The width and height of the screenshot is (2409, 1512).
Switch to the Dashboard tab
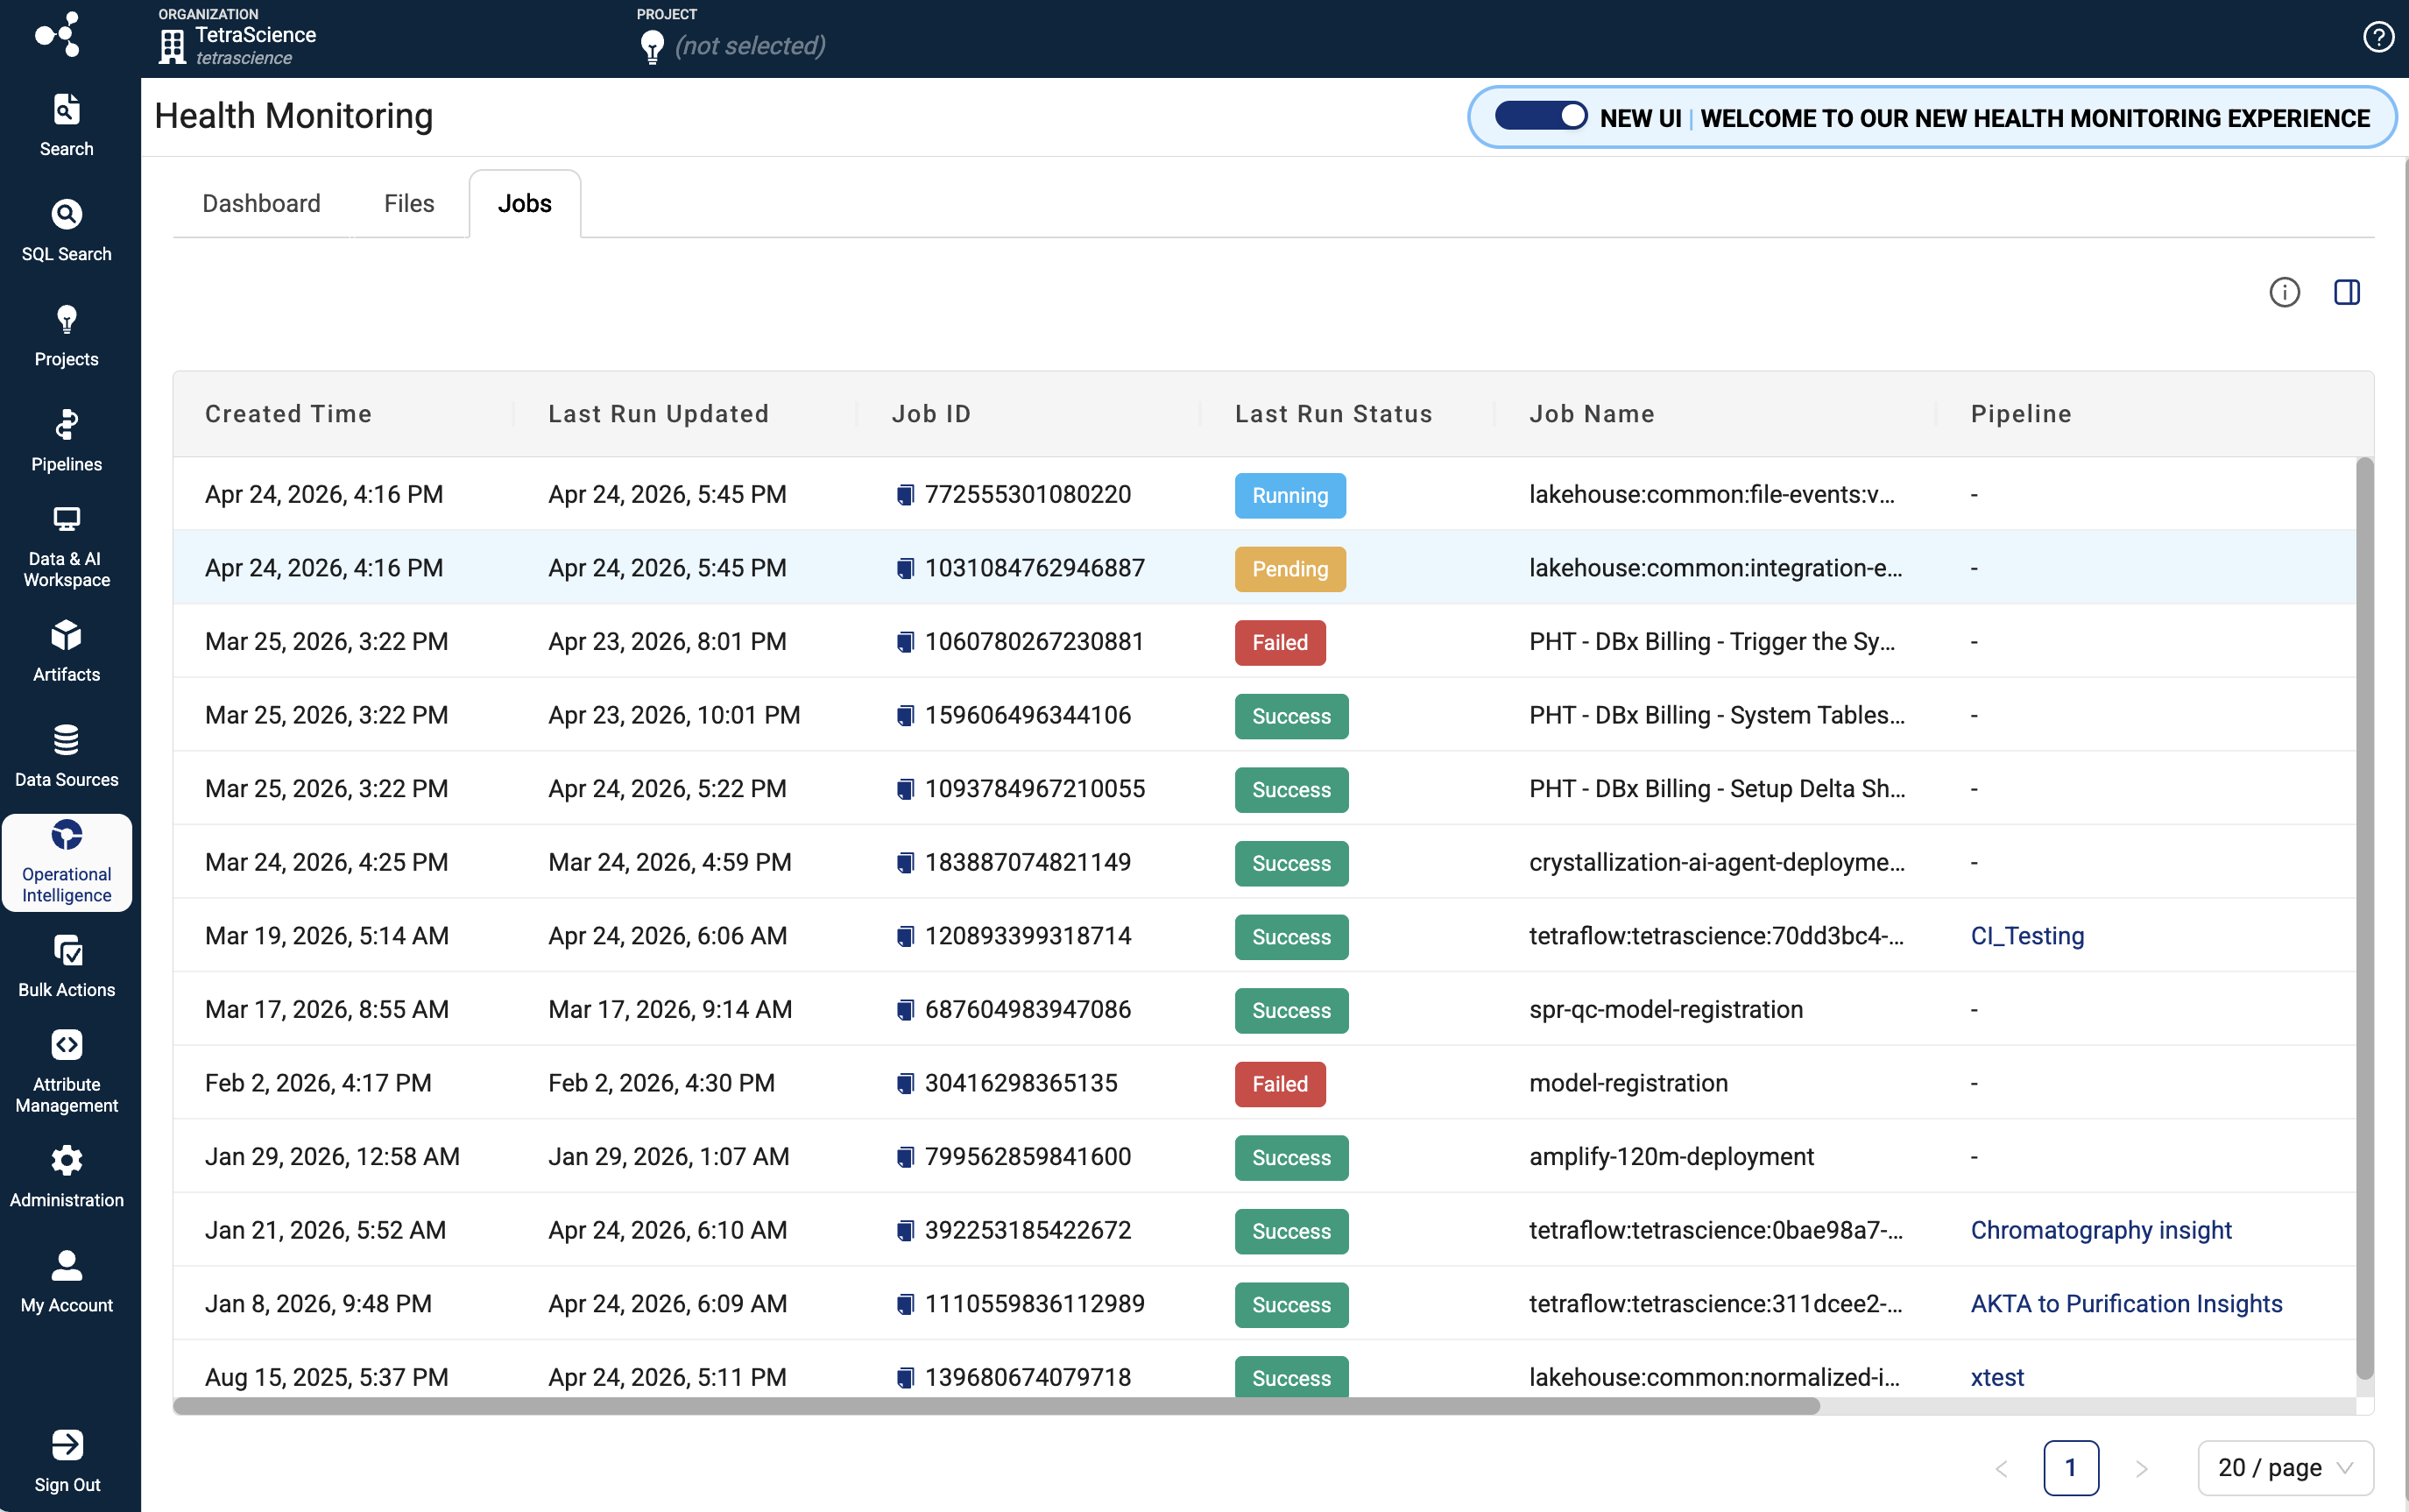point(260,203)
